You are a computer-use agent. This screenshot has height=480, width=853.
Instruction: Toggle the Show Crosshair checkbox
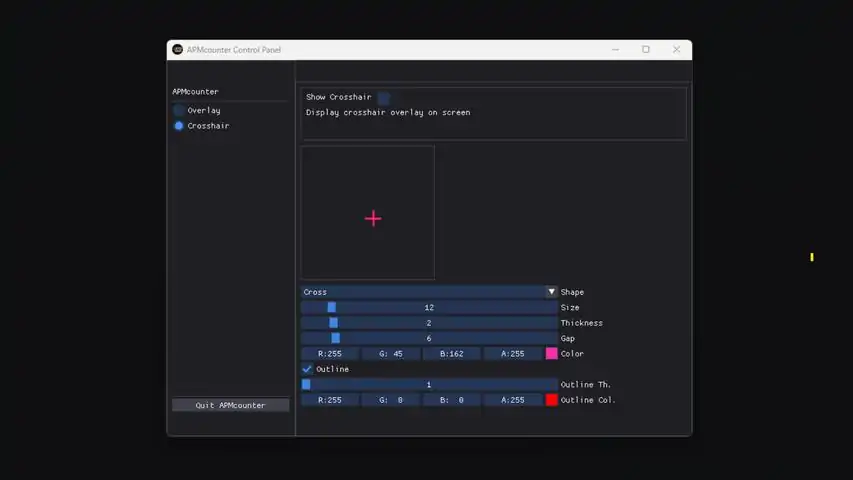tap(384, 97)
